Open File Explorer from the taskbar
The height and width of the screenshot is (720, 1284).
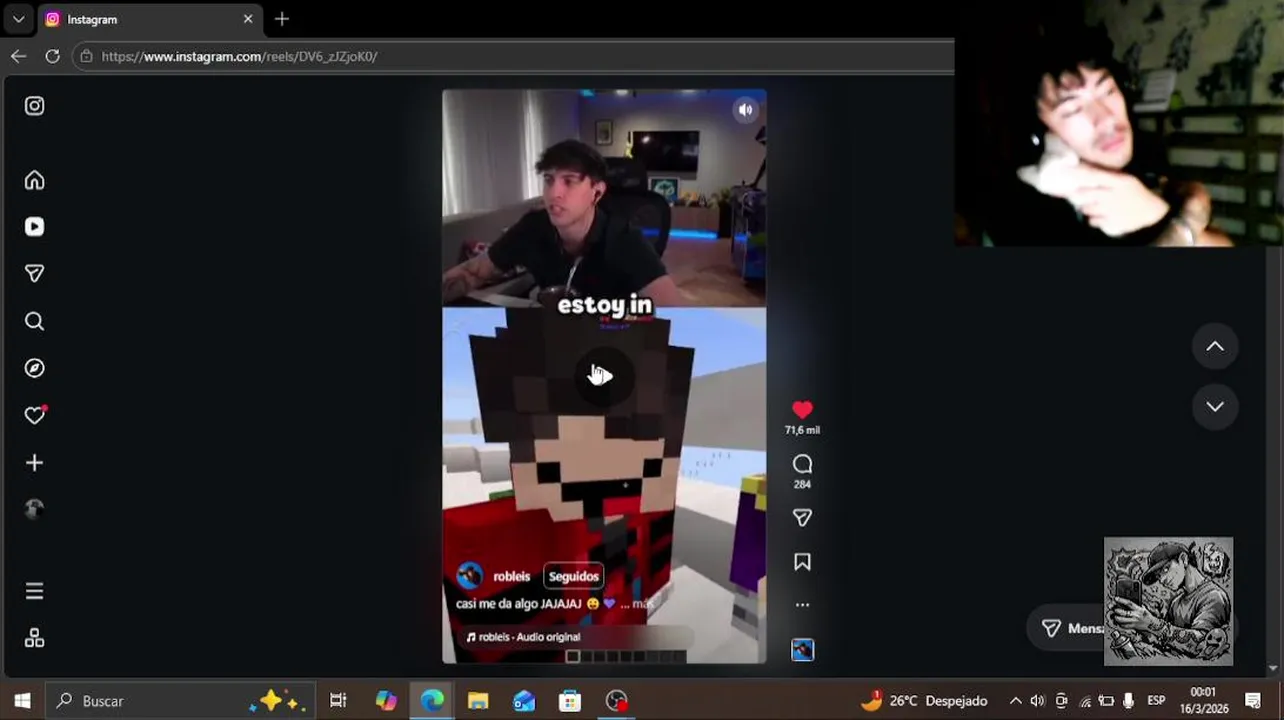point(478,701)
